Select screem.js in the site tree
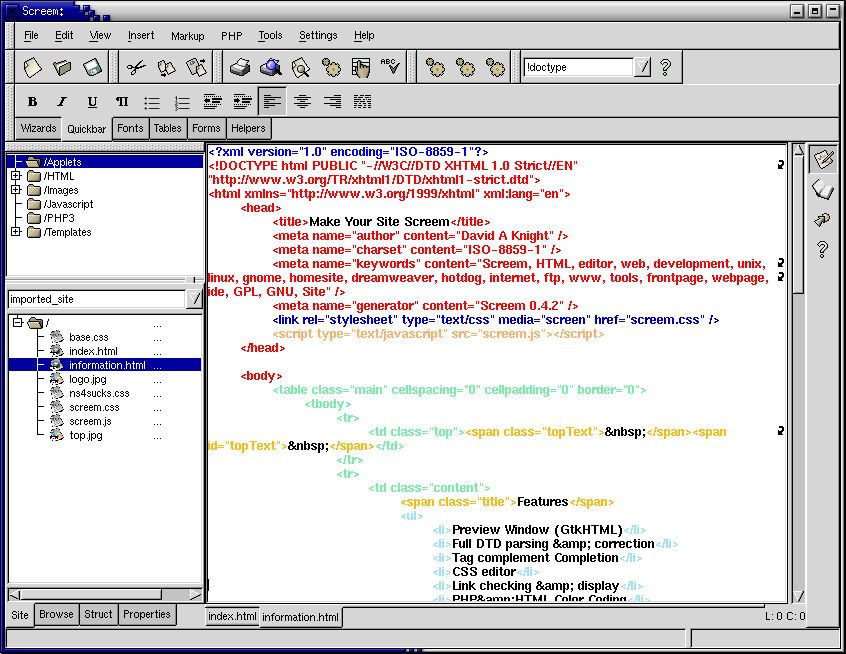 pyautogui.click(x=90, y=421)
